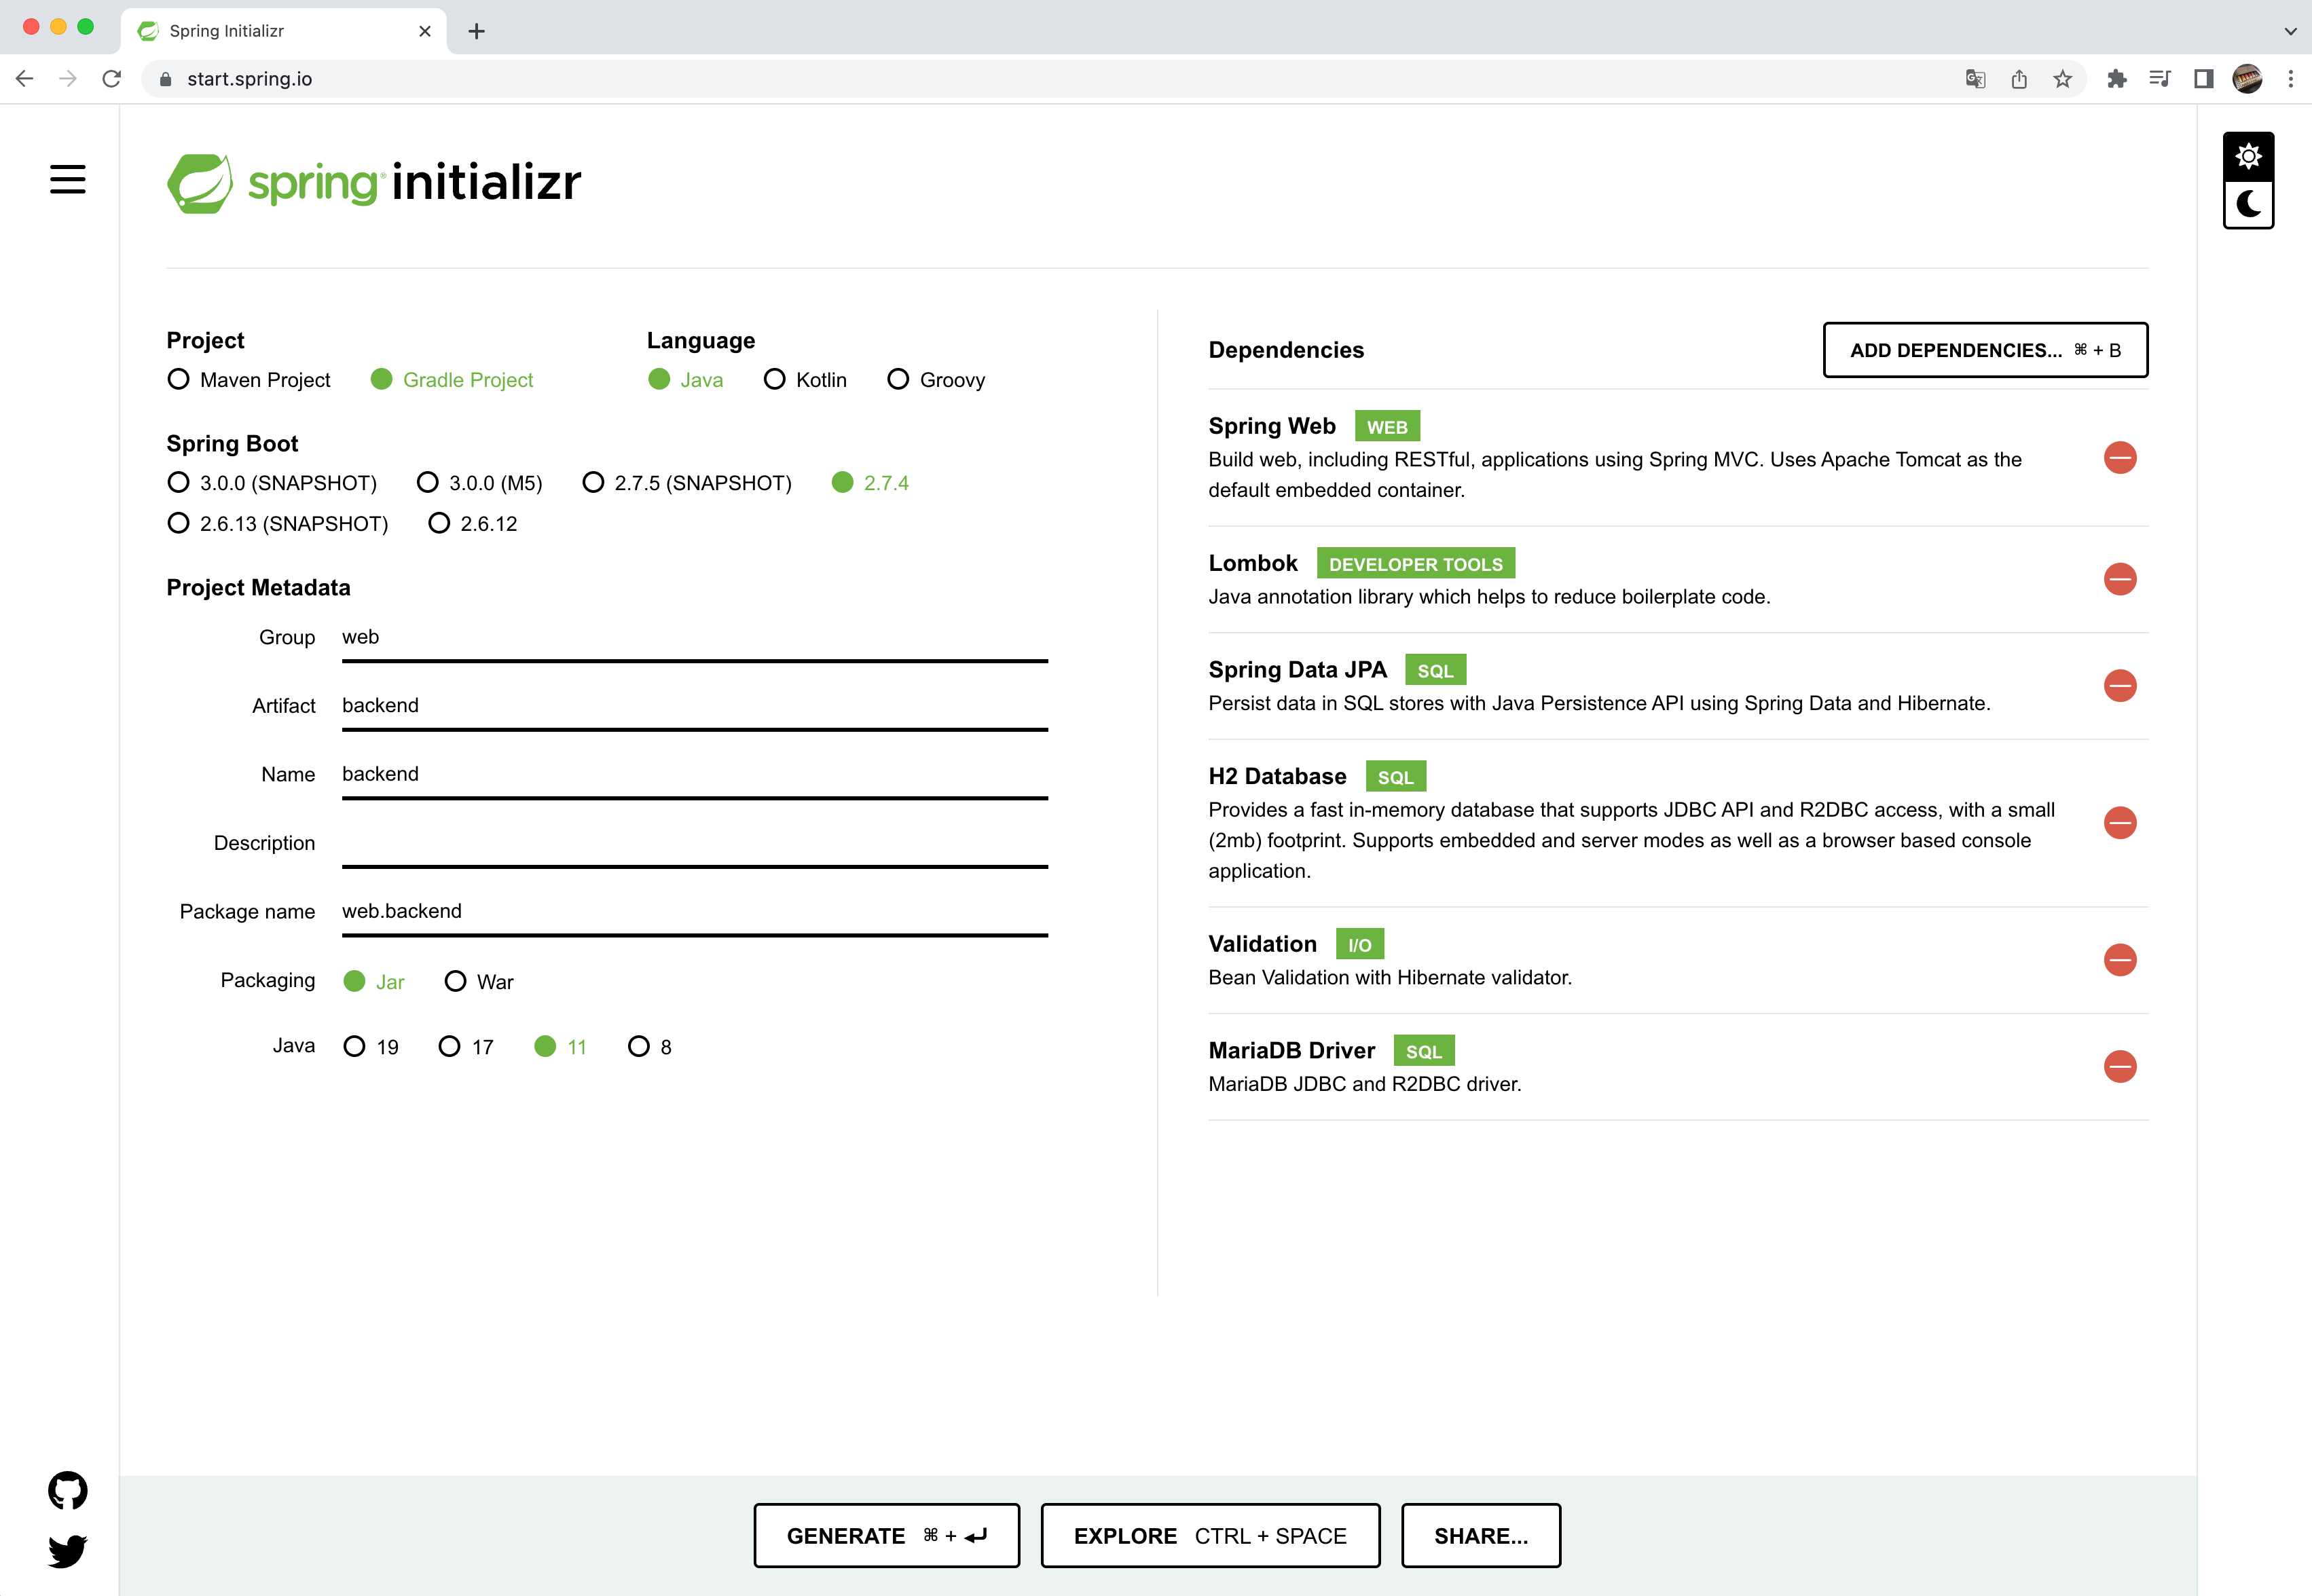Focus the Description input field
Viewport: 2312px width, 1596px height.
[694, 842]
